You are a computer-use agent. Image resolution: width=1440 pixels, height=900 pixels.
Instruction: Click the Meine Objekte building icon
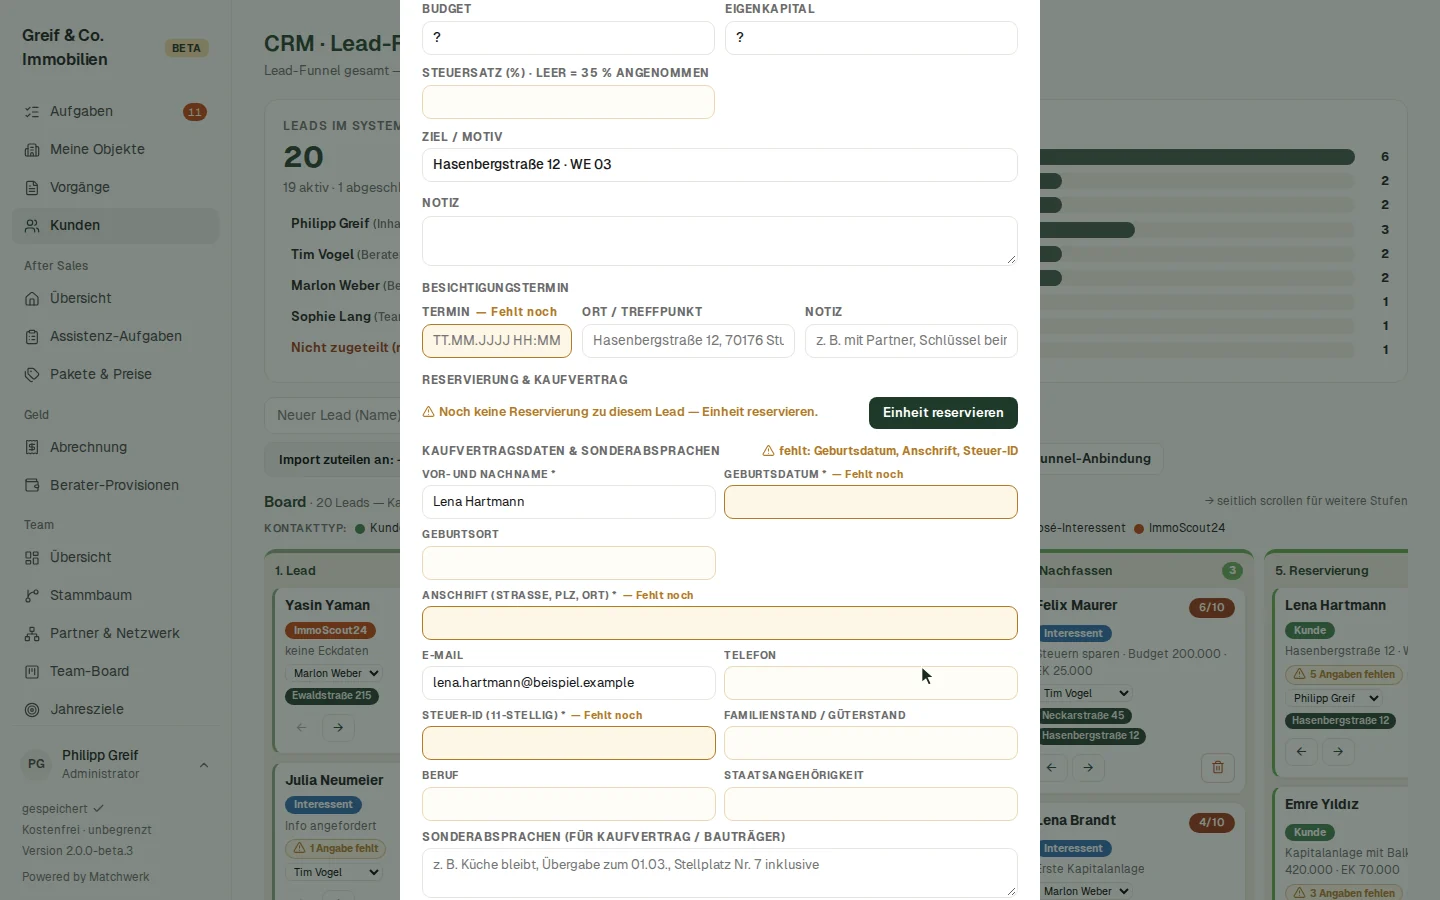[x=32, y=150]
